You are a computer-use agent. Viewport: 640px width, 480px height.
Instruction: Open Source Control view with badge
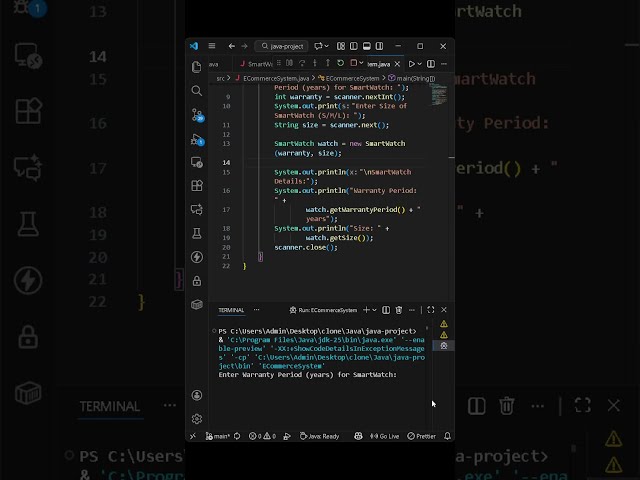point(197,115)
